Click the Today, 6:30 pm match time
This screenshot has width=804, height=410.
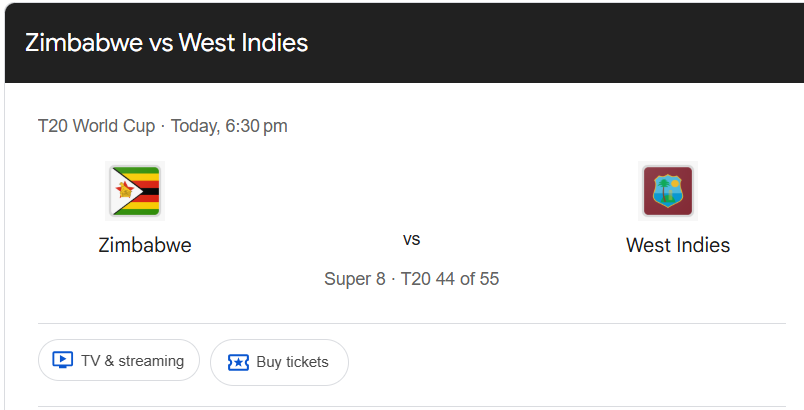(x=229, y=126)
